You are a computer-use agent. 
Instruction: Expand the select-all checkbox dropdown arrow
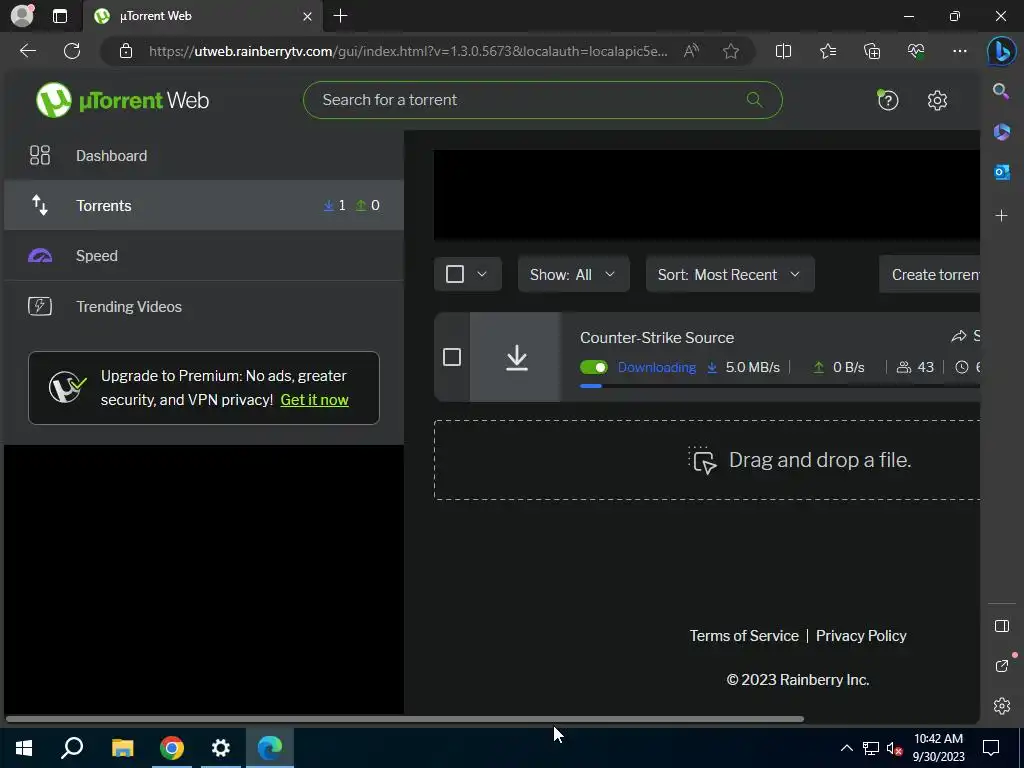tap(481, 274)
